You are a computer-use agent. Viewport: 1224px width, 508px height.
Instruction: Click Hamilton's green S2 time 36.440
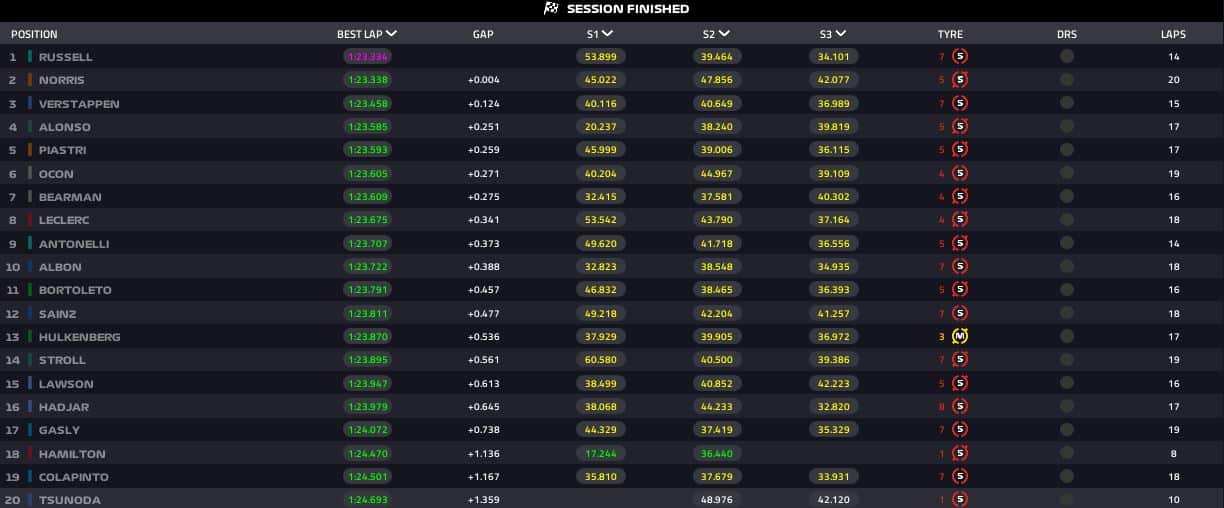716,454
